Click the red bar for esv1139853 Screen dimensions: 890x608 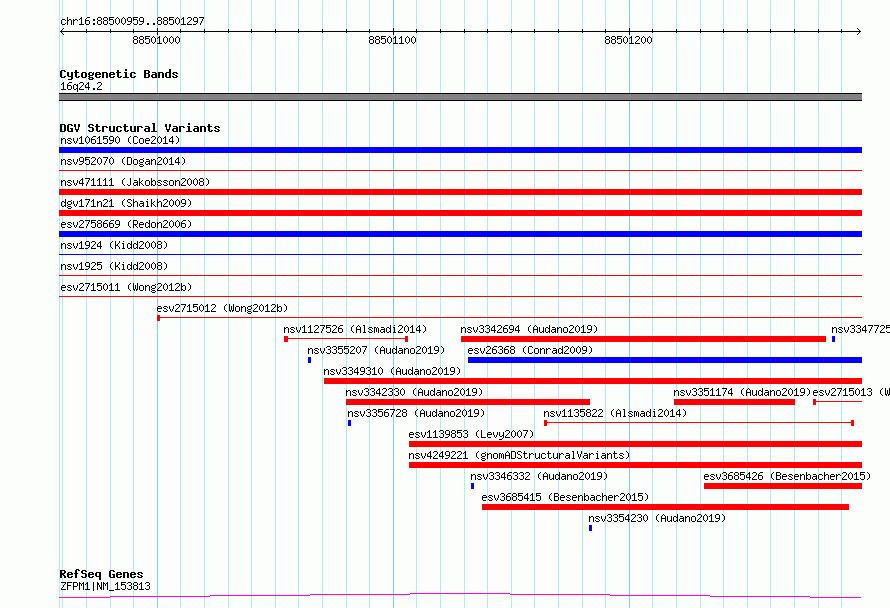pos(635,444)
